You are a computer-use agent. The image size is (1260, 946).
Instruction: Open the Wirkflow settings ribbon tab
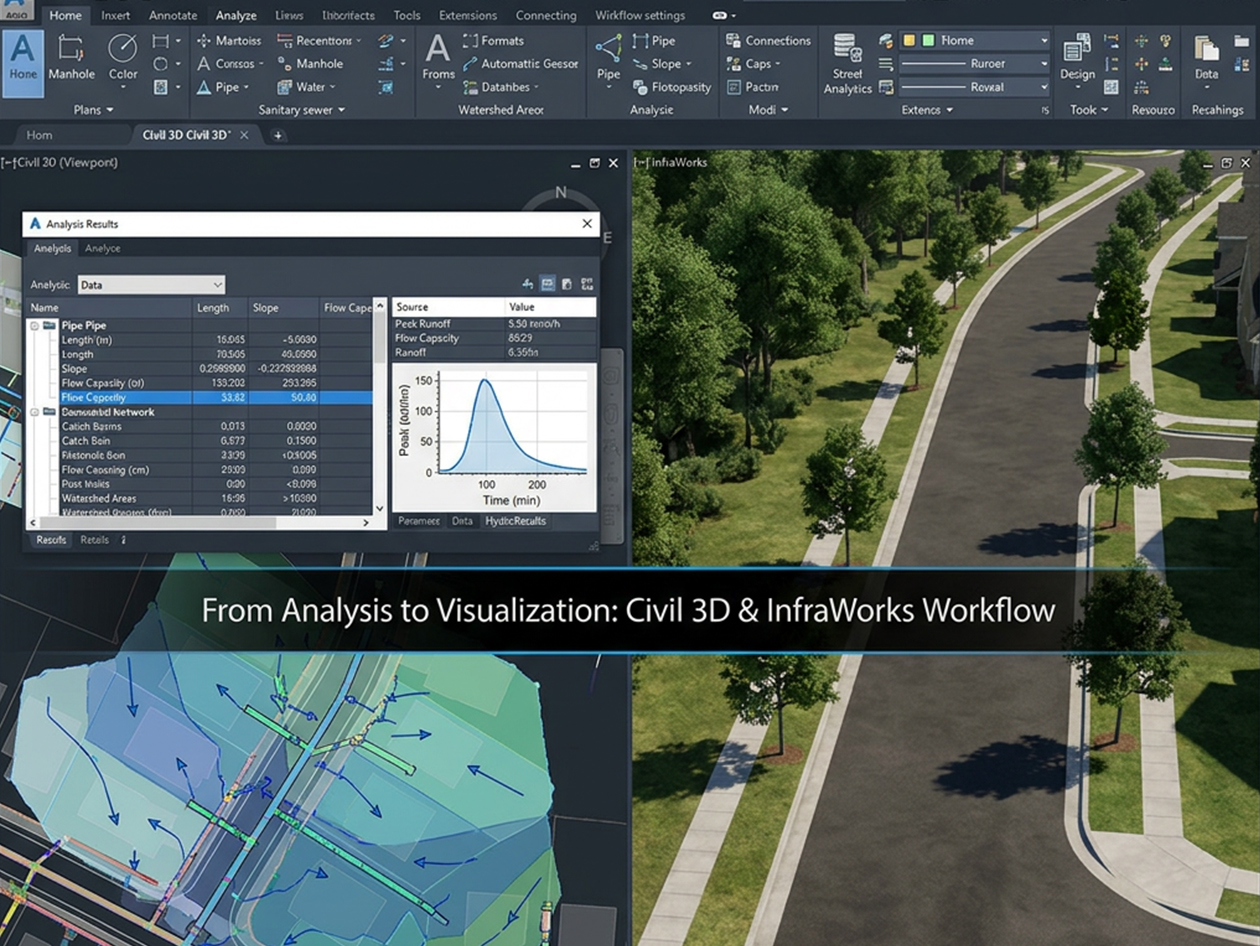coord(640,15)
